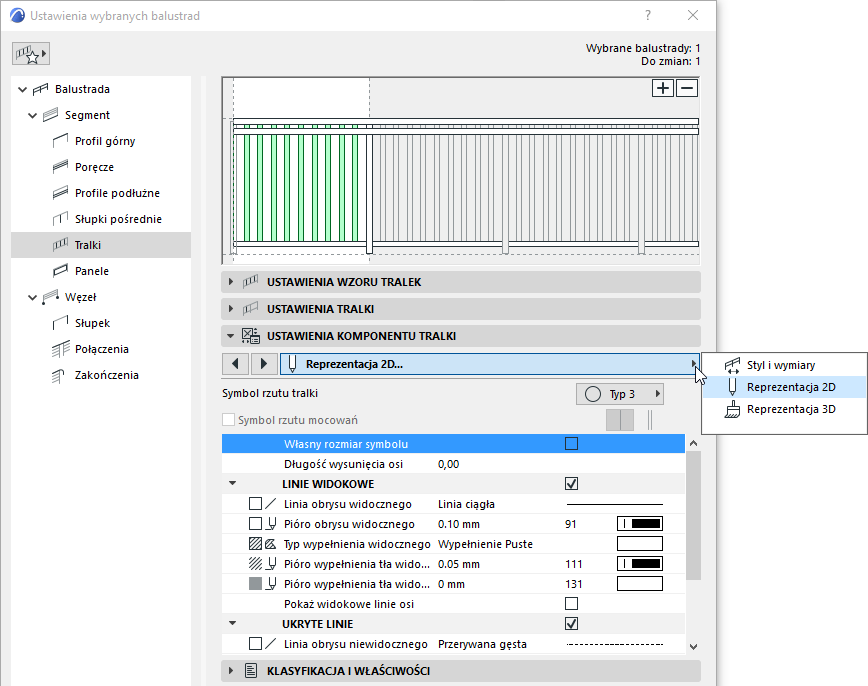This screenshot has width=868, height=686.
Task: Select the Poręcze handrail icon
Action: tap(60, 167)
